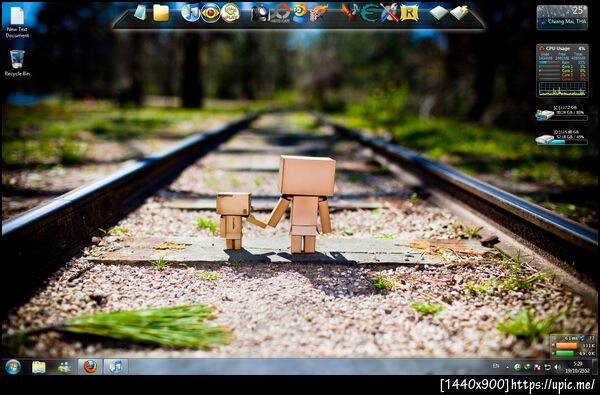
Task: Open the yellow folder dock icon
Action: click(x=161, y=13)
